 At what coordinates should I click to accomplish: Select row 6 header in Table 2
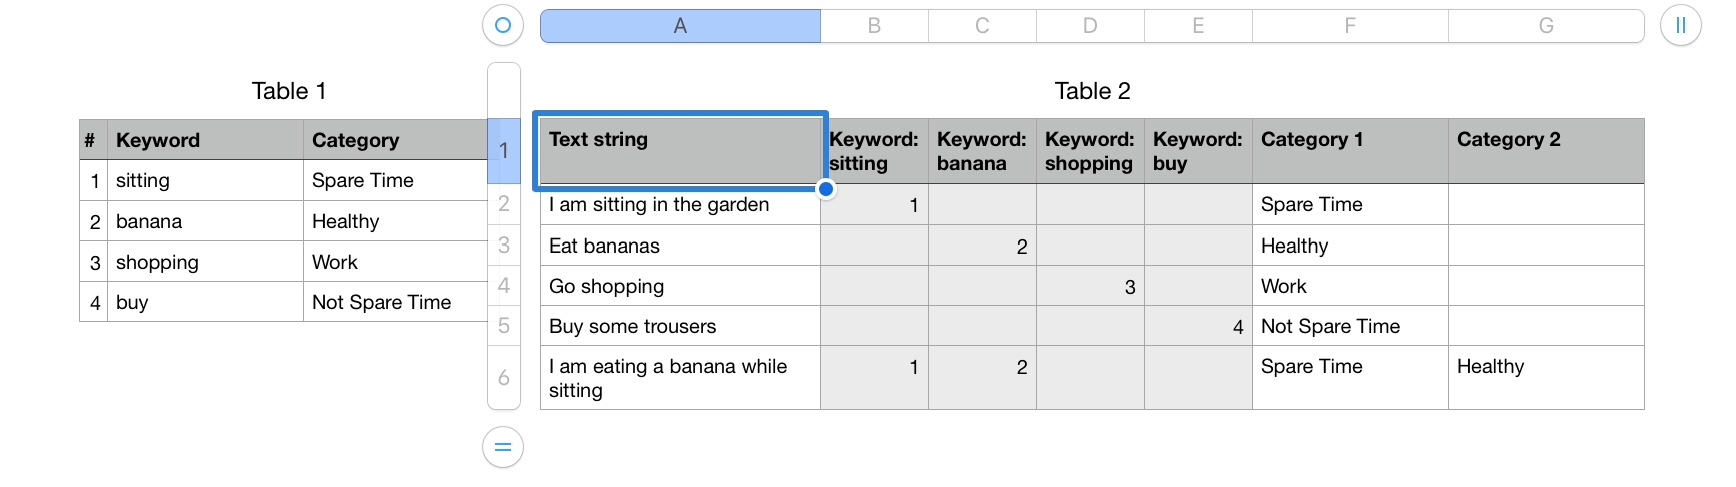click(504, 378)
